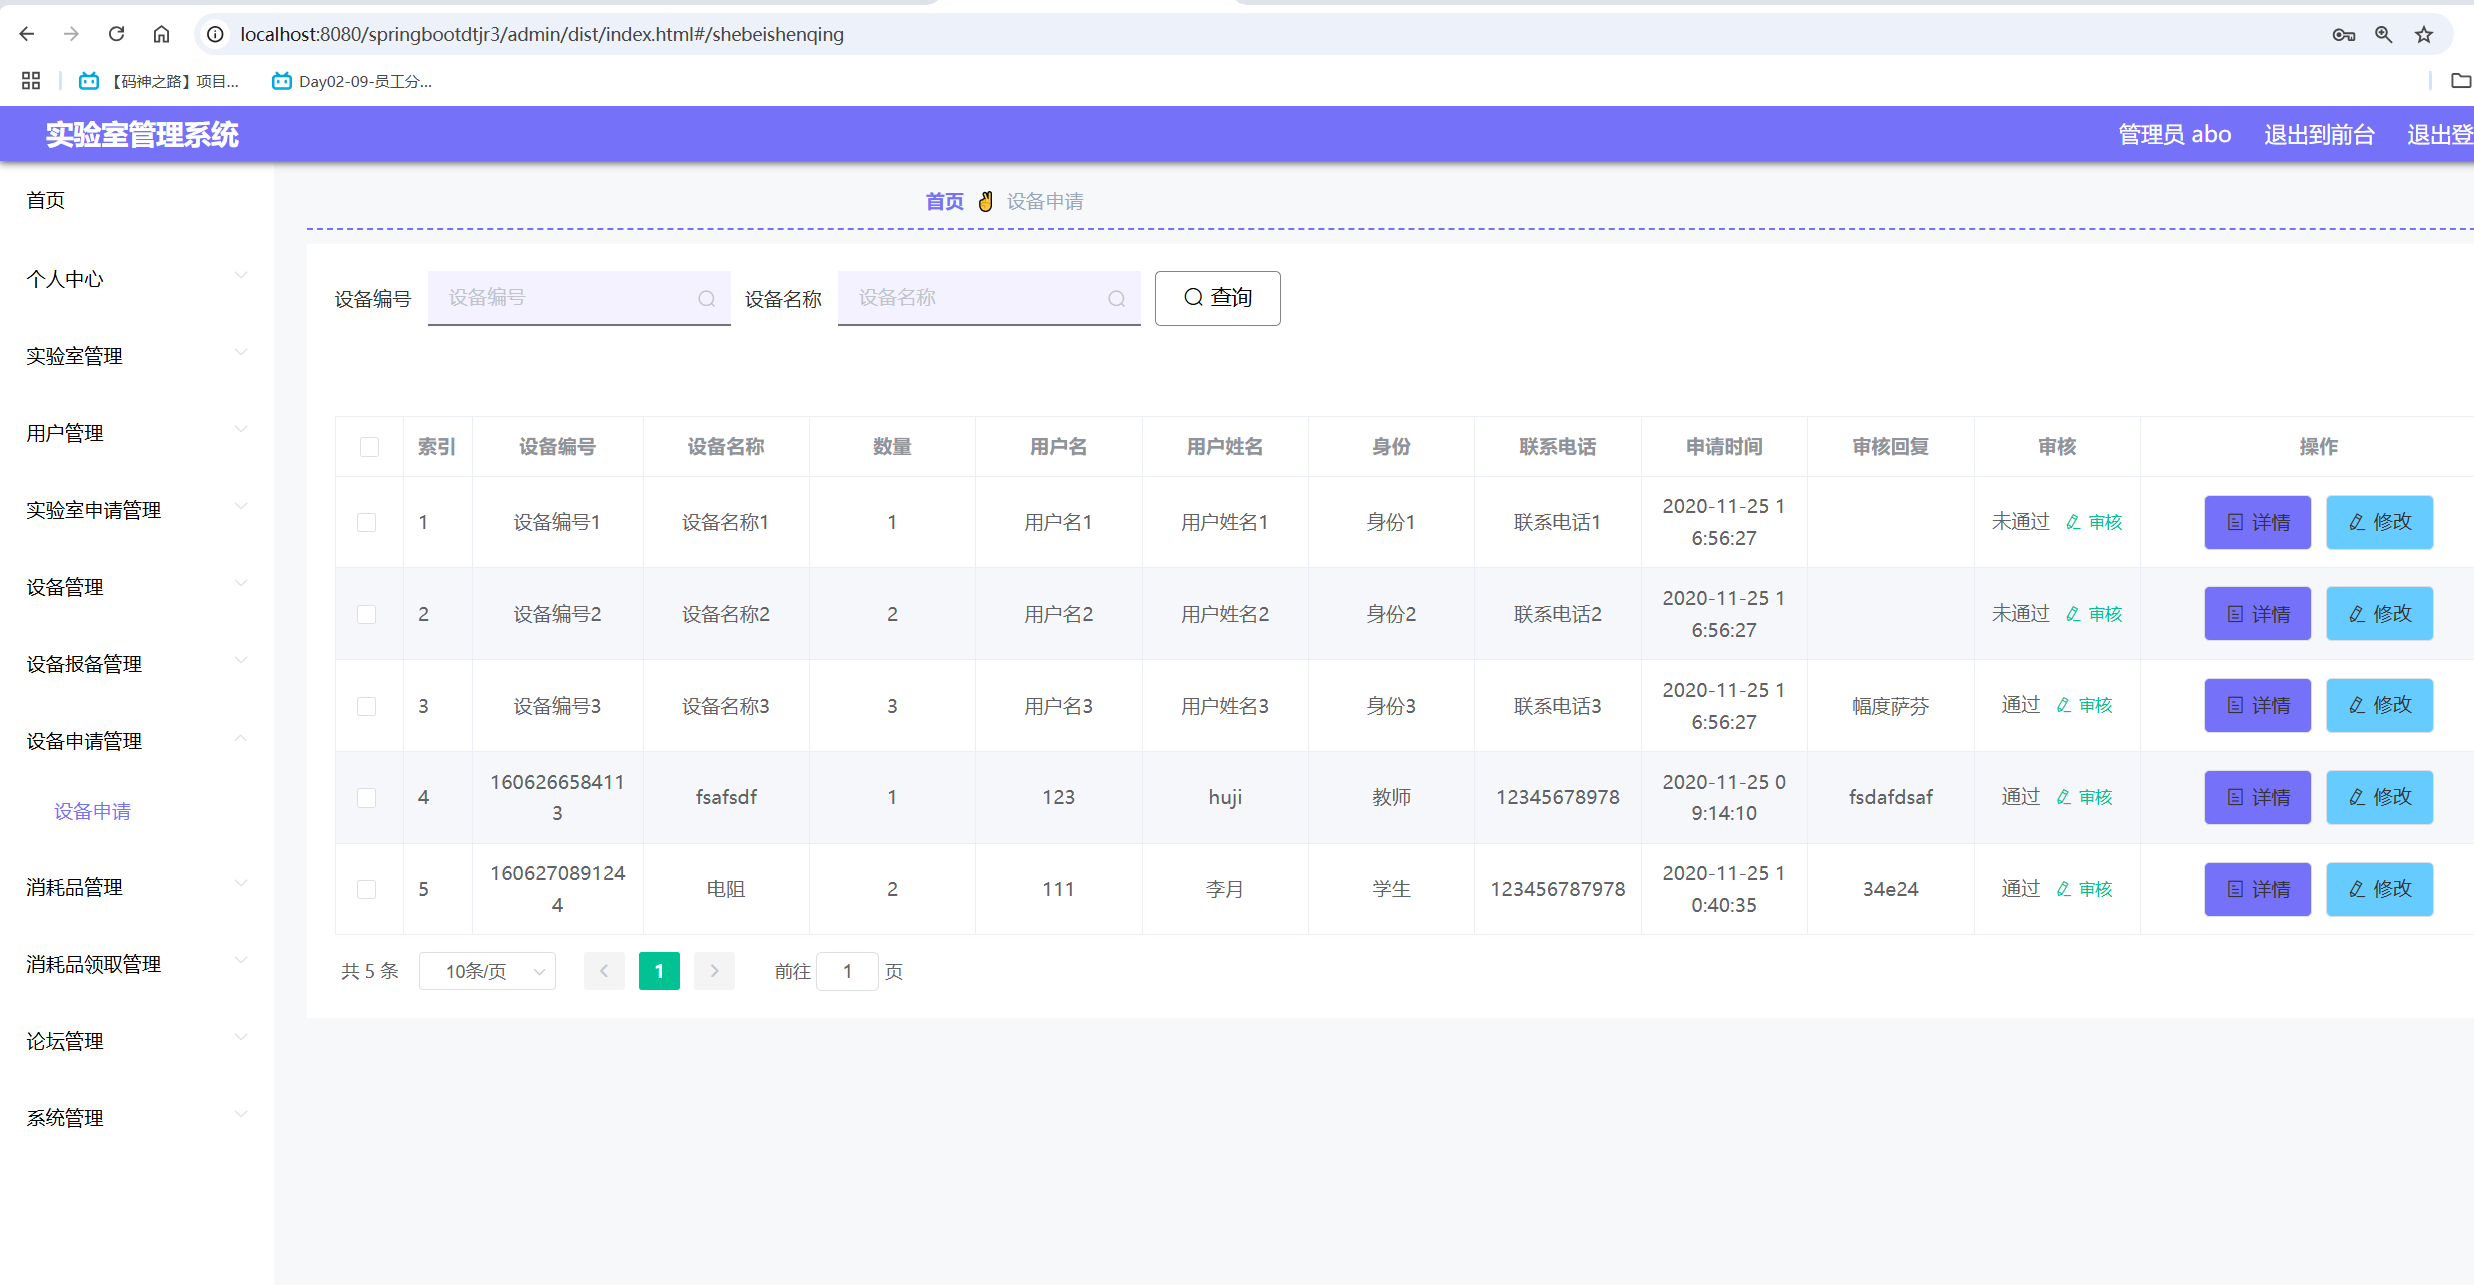Collapse 设备申请管理 sidebar menu
Screen dimensions: 2474x1285
point(137,740)
